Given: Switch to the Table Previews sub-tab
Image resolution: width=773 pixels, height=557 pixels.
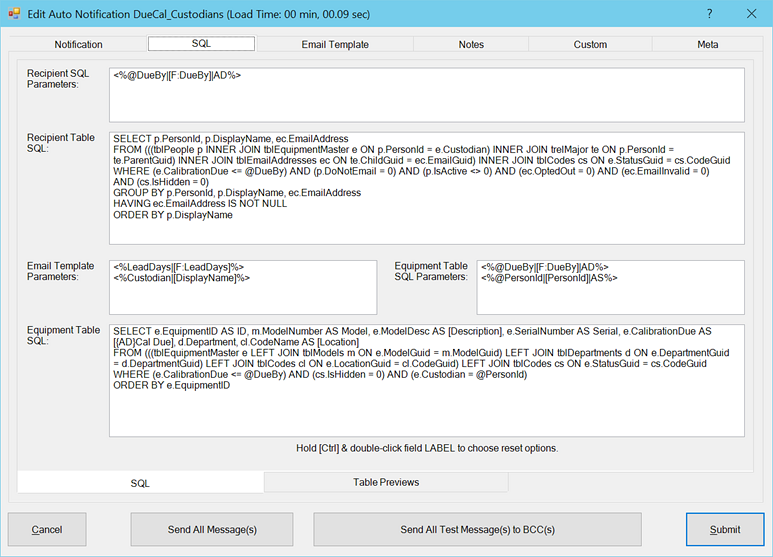Looking at the screenshot, I should pyautogui.click(x=386, y=482).
